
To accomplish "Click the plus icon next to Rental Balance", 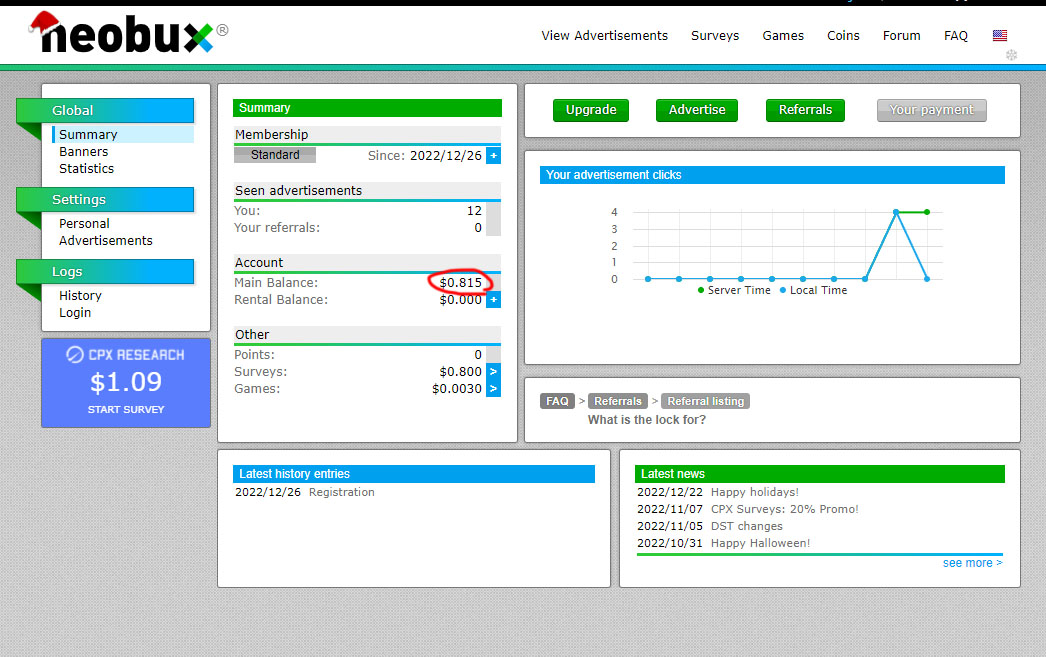I will point(493,299).
